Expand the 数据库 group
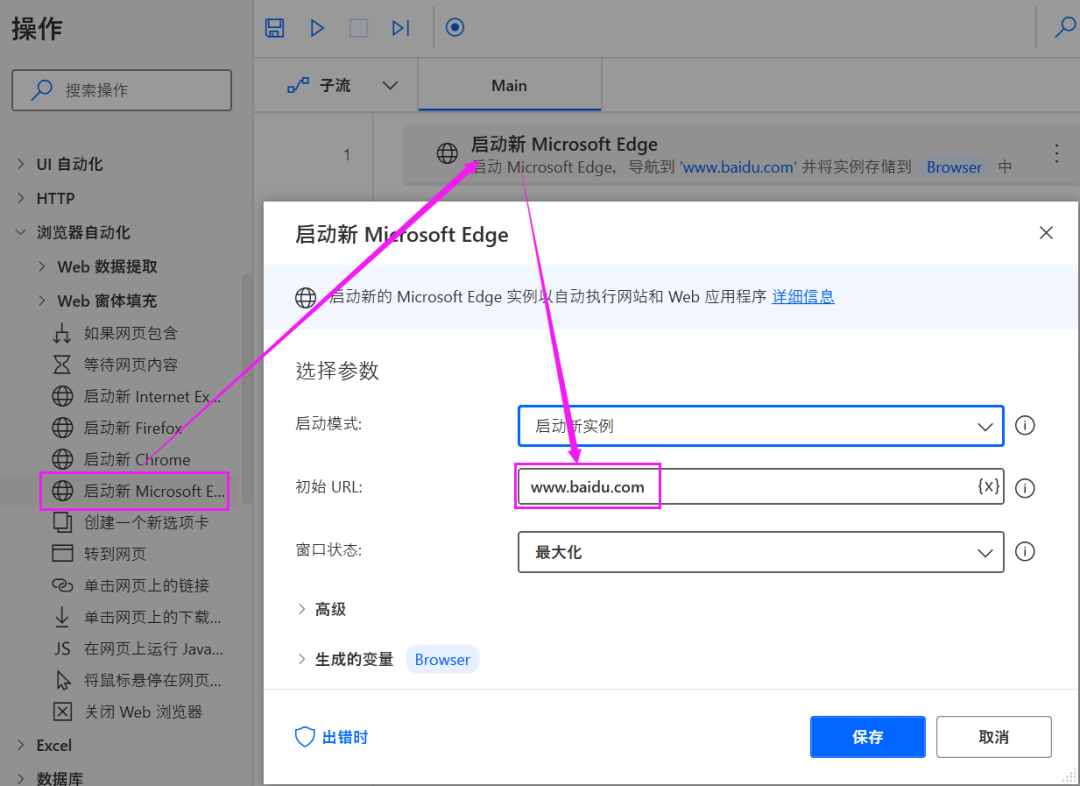 coord(21,778)
